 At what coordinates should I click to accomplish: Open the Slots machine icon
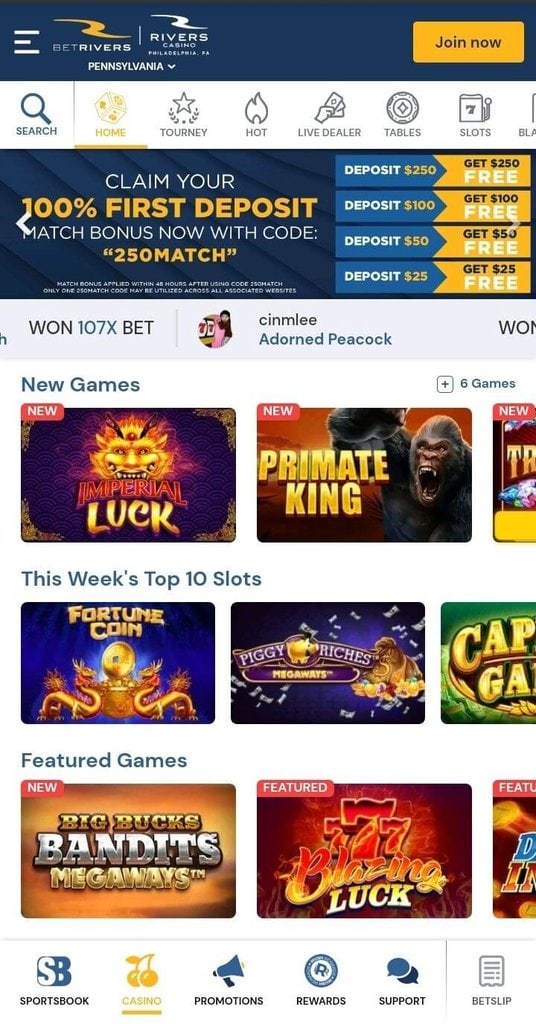click(475, 108)
